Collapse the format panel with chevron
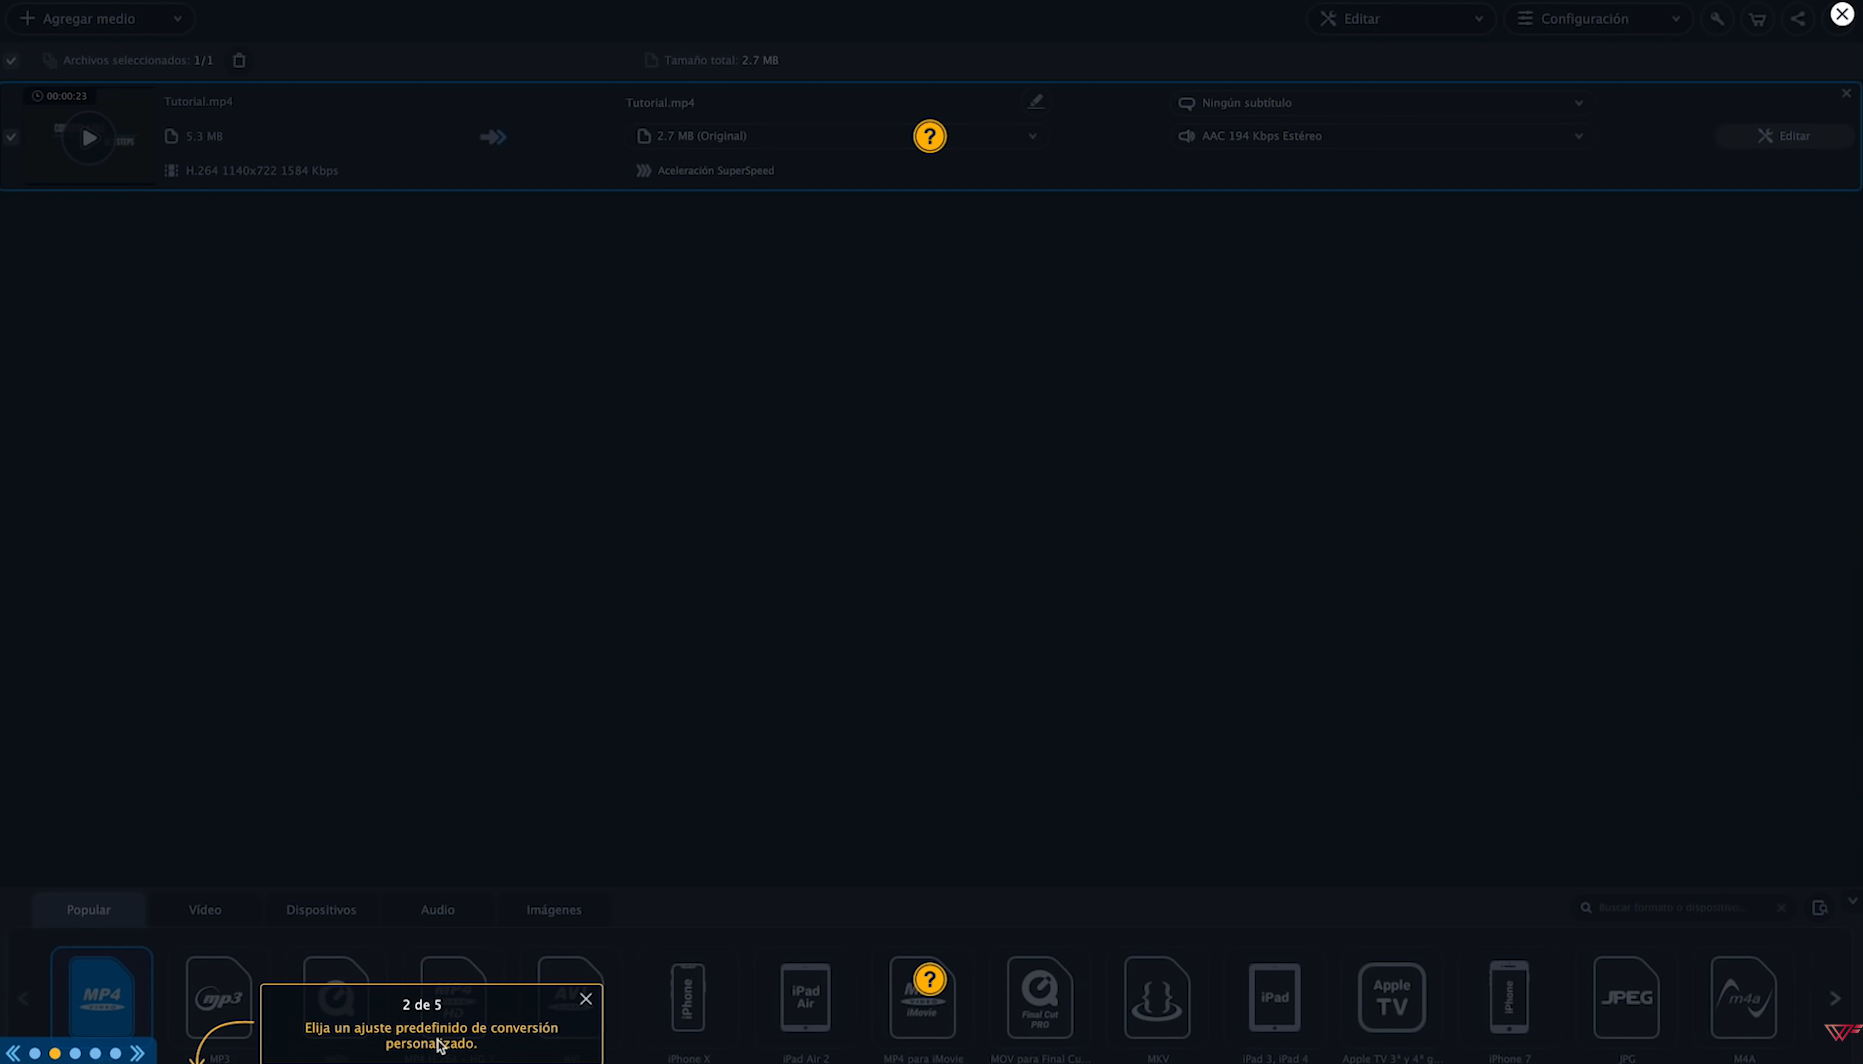Viewport: 1863px width, 1064px height. (x=1852, y=901)
